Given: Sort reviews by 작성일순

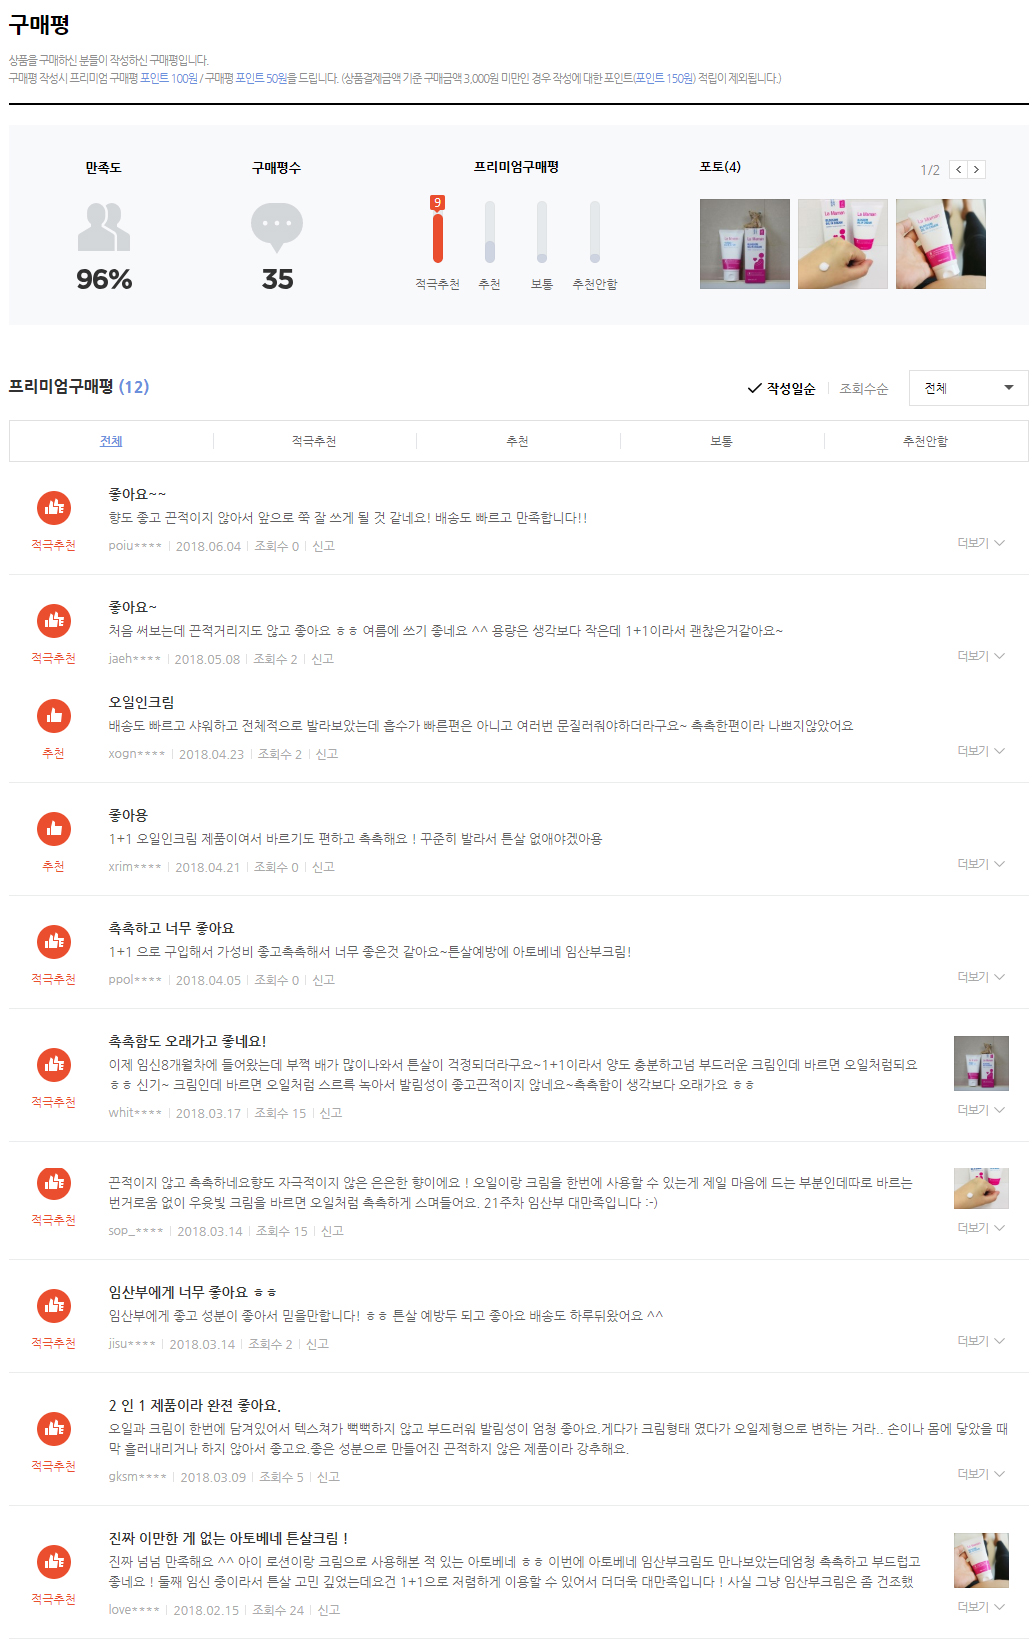Looking at the screenshot, I should pyautogui.click(x=791, y=389).
